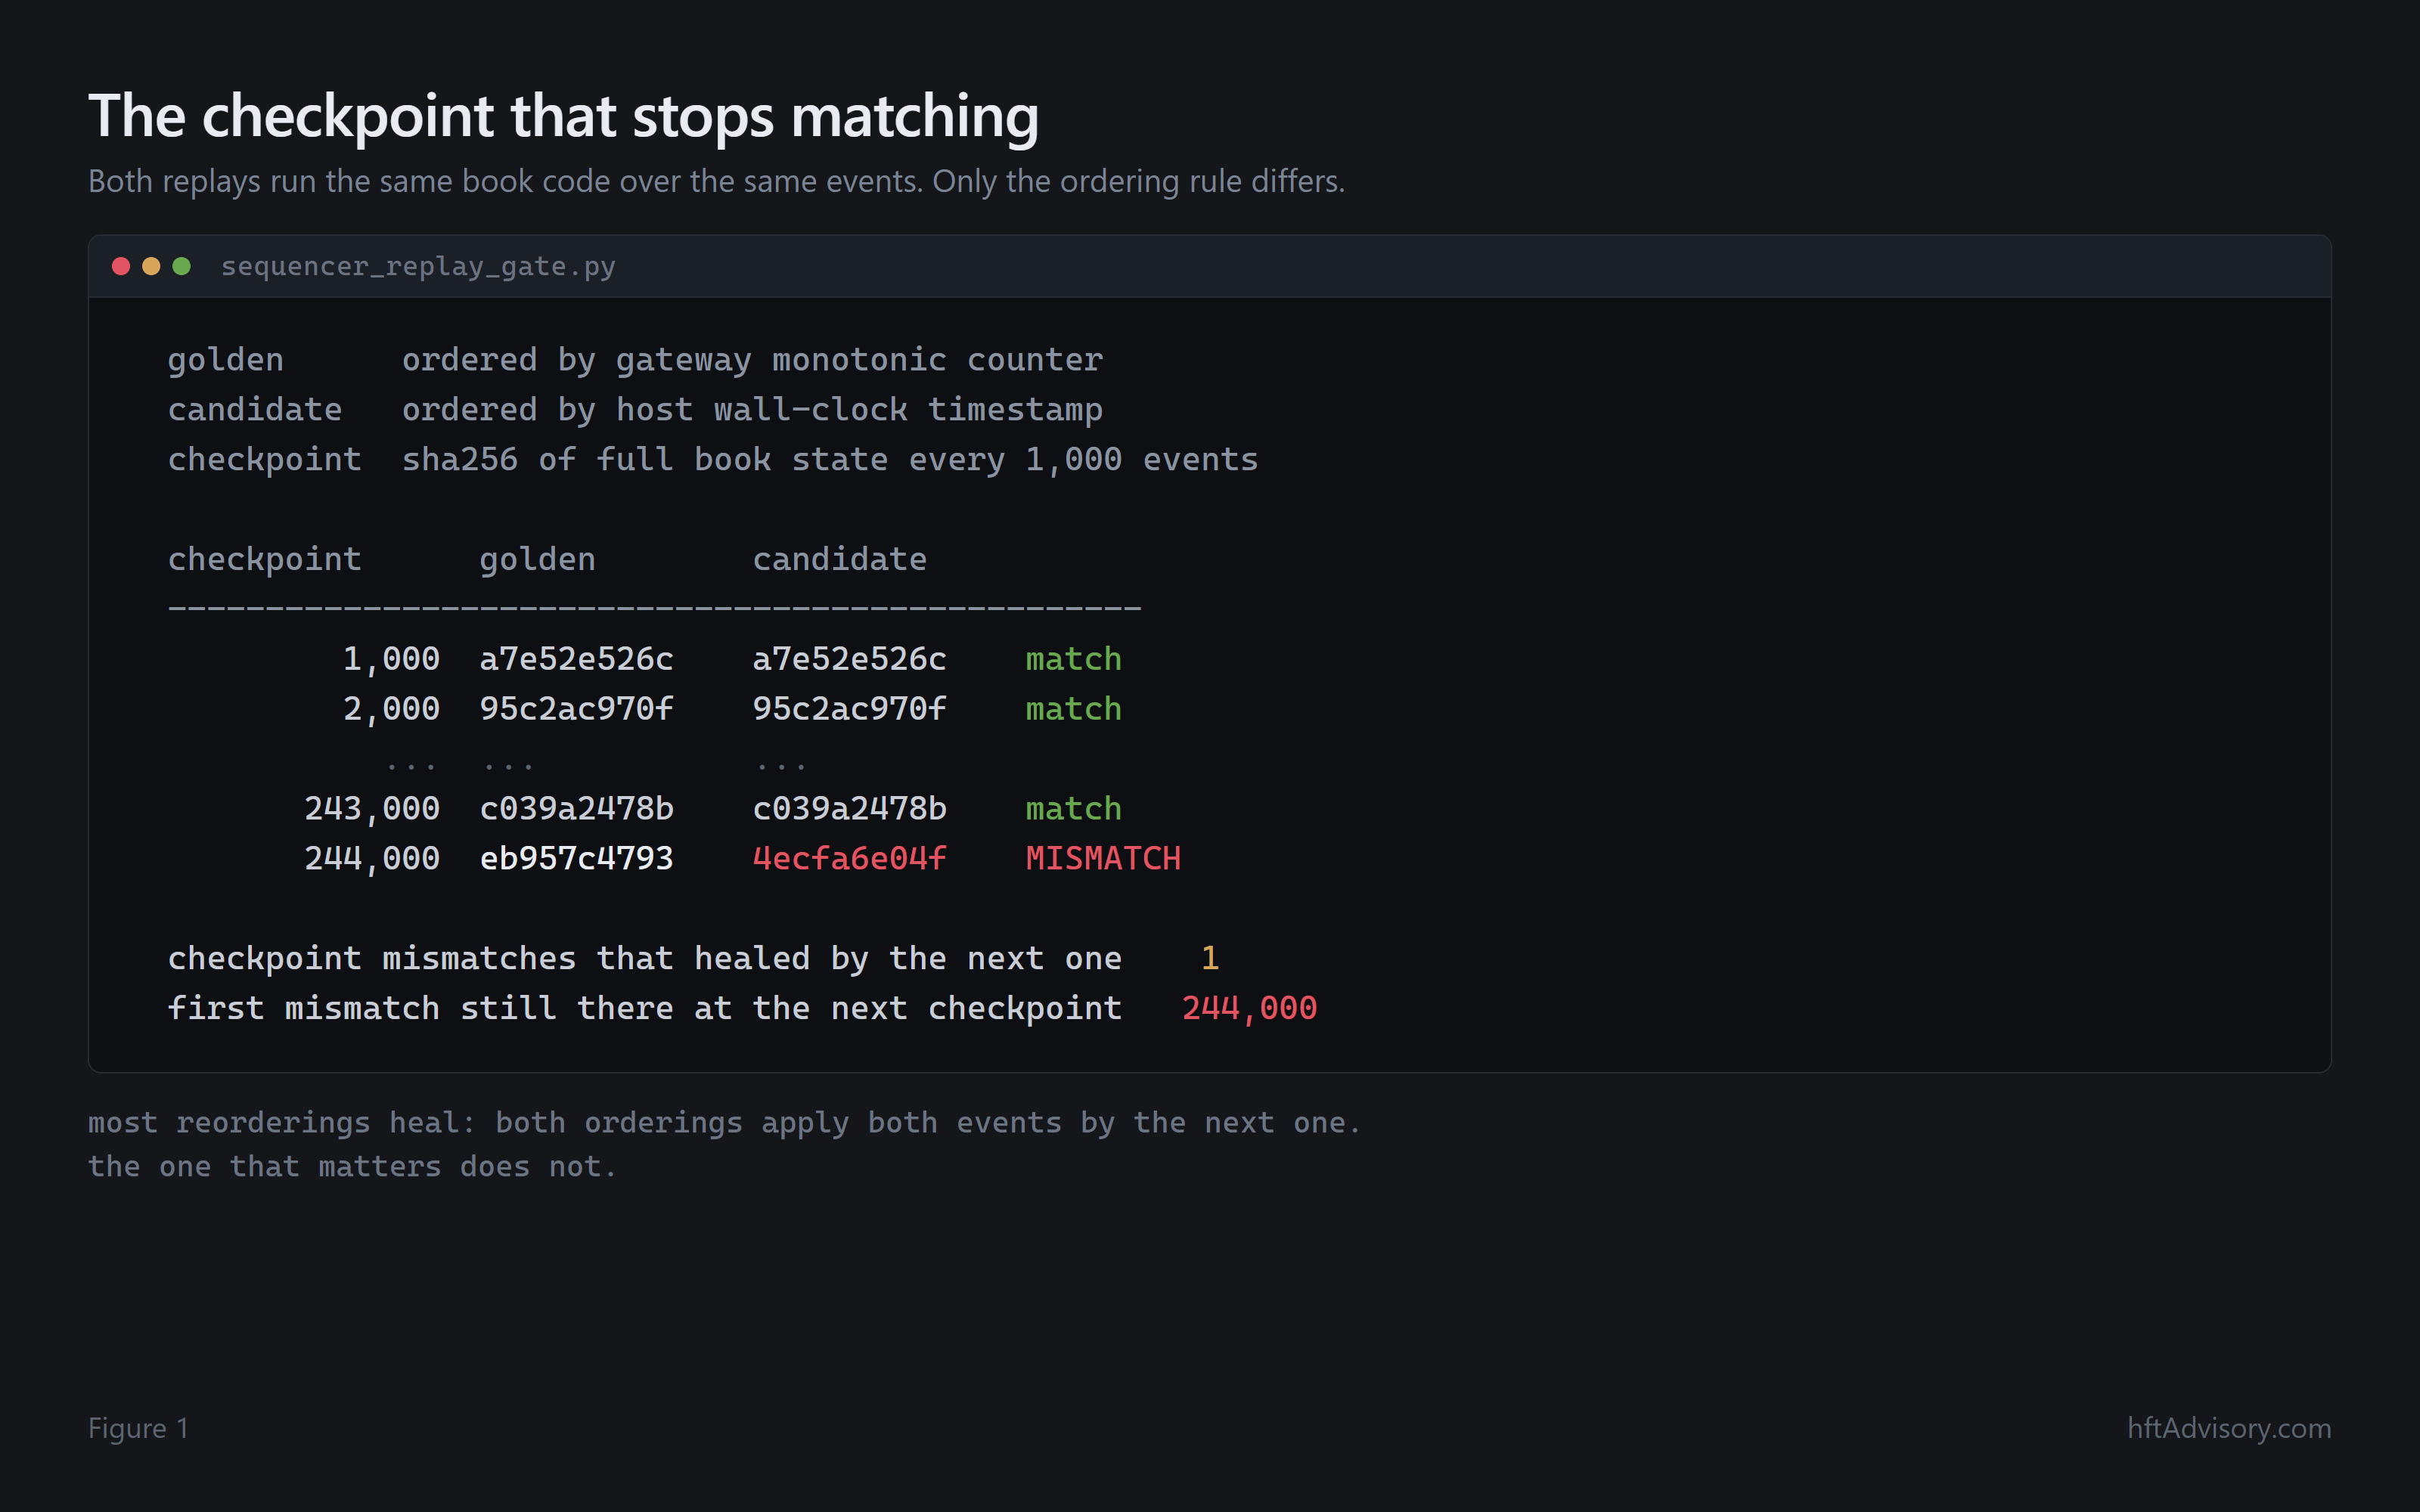
Task: Click the red window dot
Action: (121, 266)
